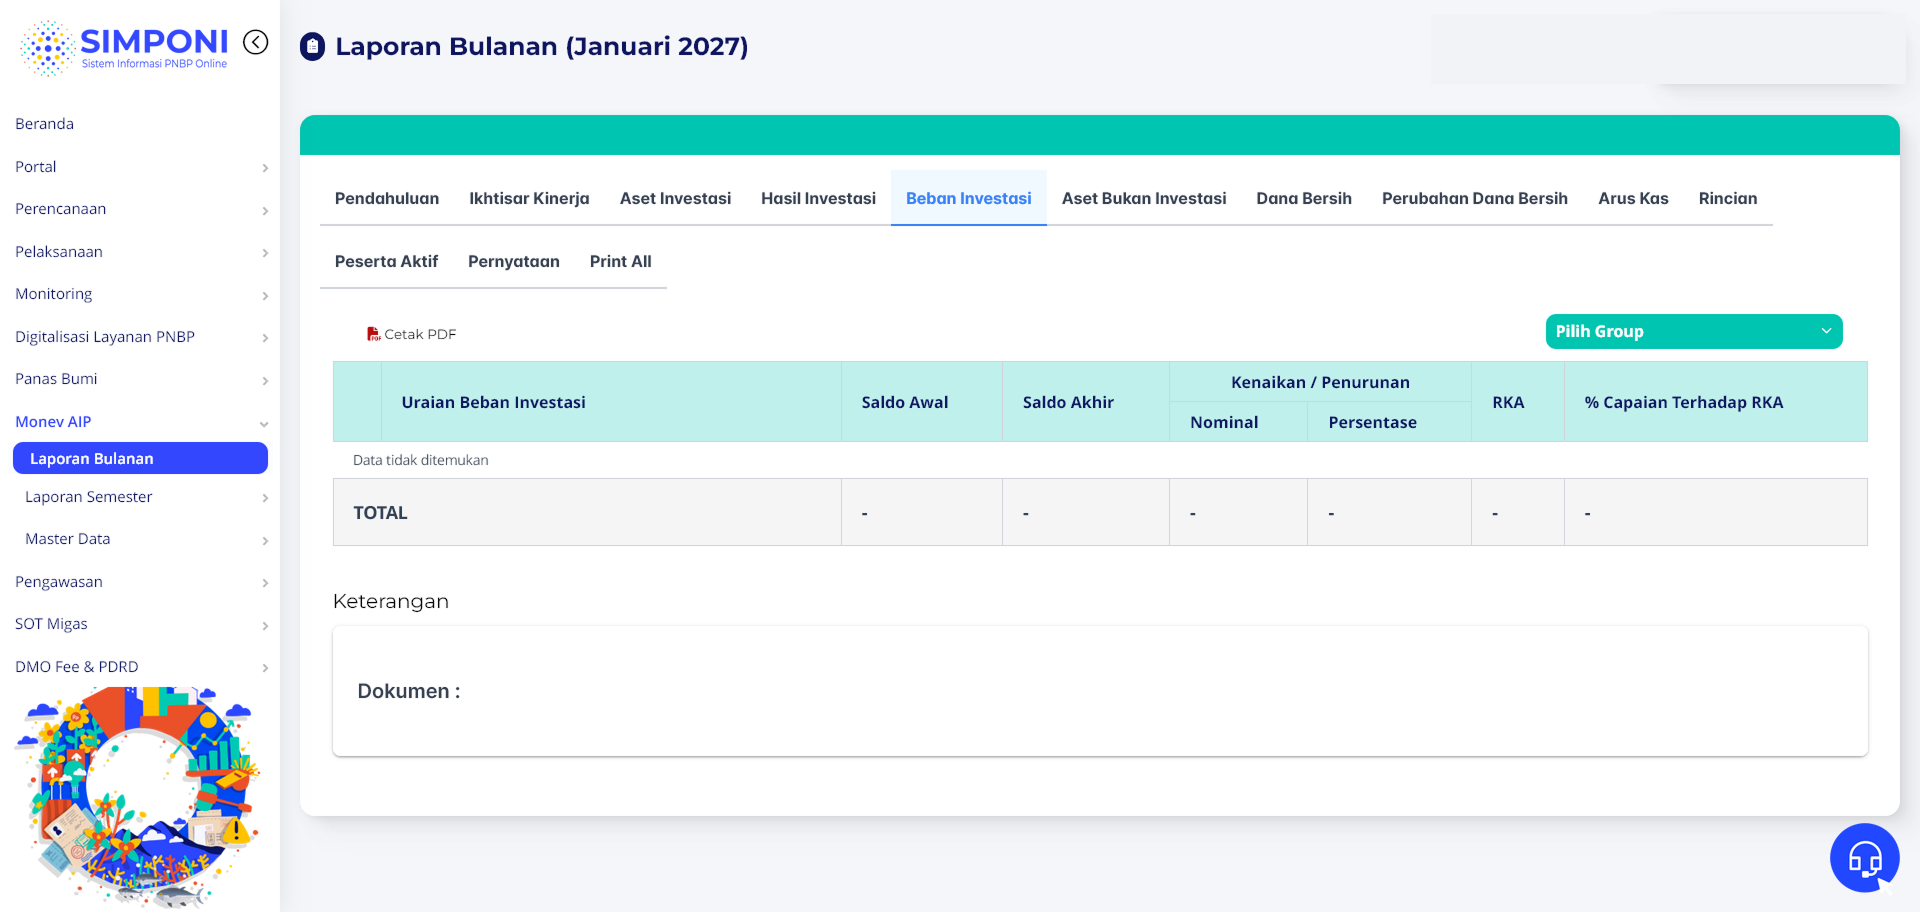Click the Data tidak ditemukan message
The width and height of the screenshot is (1920, 912).
pyautogui.click(x=421, y=460)
